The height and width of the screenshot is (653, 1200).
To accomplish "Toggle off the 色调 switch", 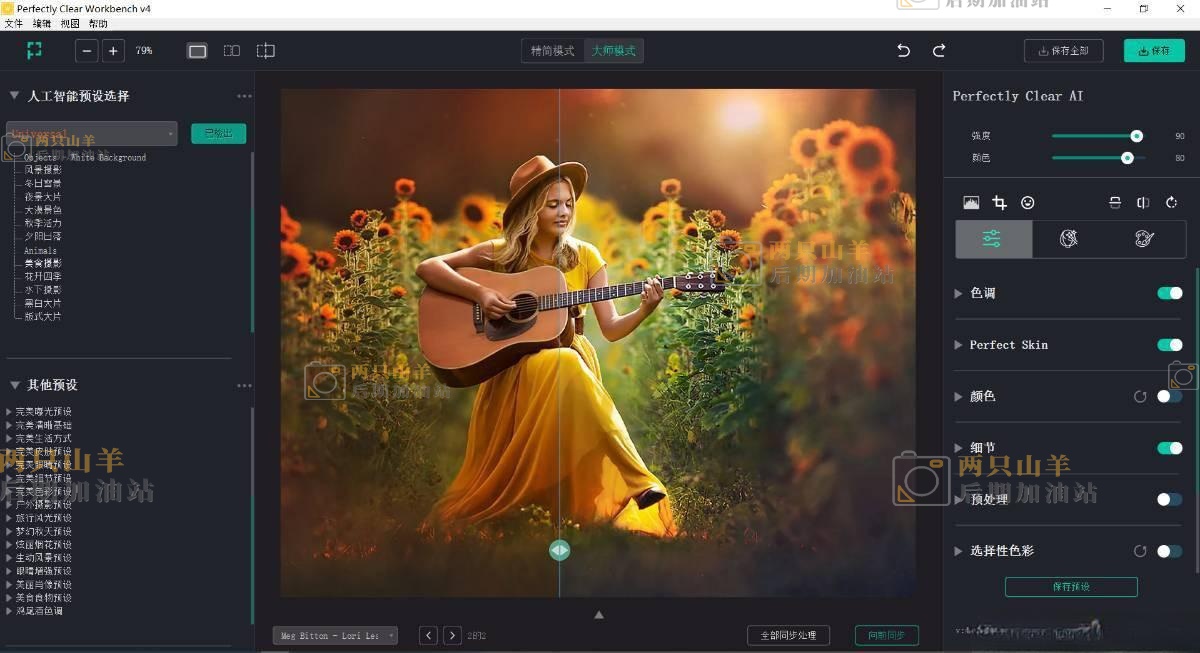I will click(1169, 293).
